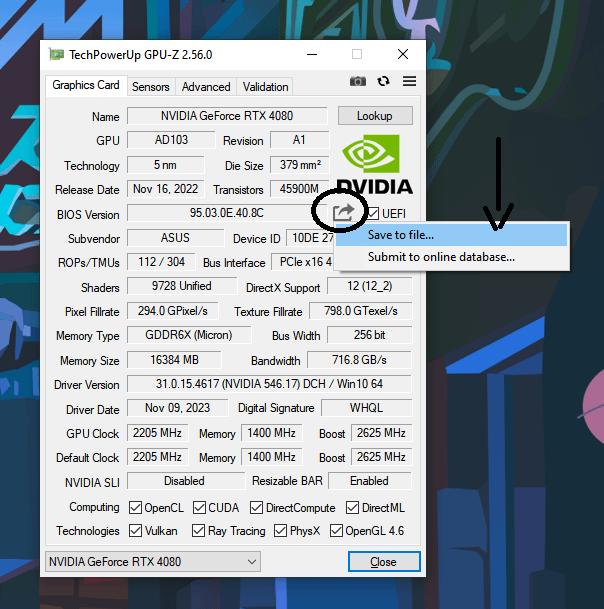Click the GPU field AD103

[x=171, y=140]
